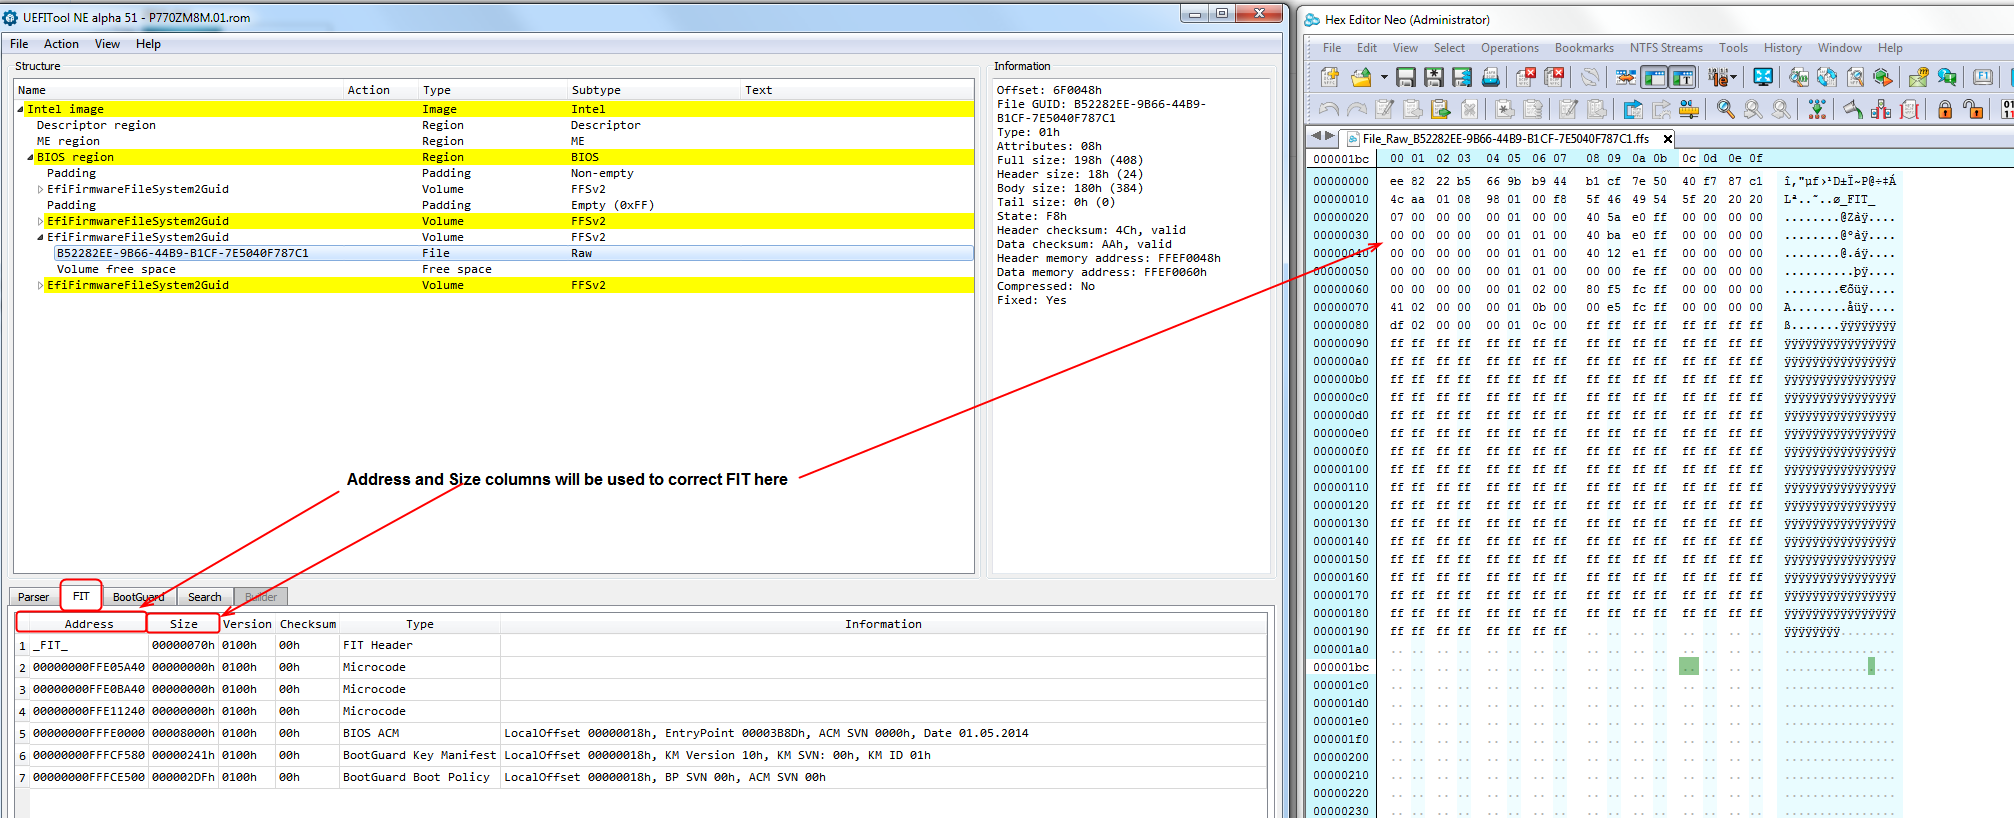Close the file using the red X document icon

(1525, 77)
